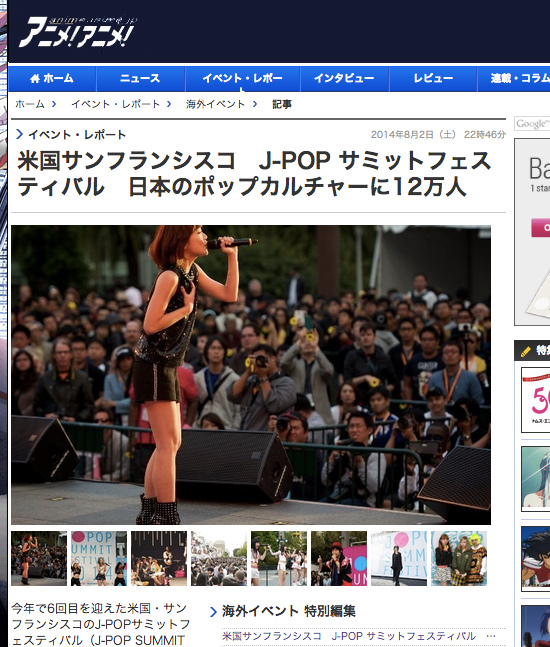
Task: Click the アニメ!アニメ! site logo
Action: point(78,32)
